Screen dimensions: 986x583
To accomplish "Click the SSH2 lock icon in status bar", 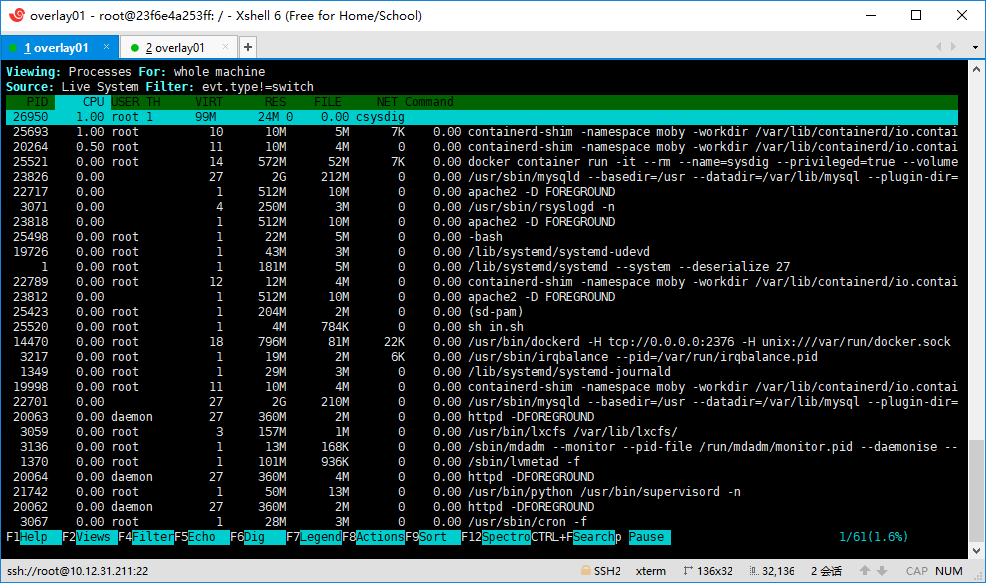I will (585, 570).
